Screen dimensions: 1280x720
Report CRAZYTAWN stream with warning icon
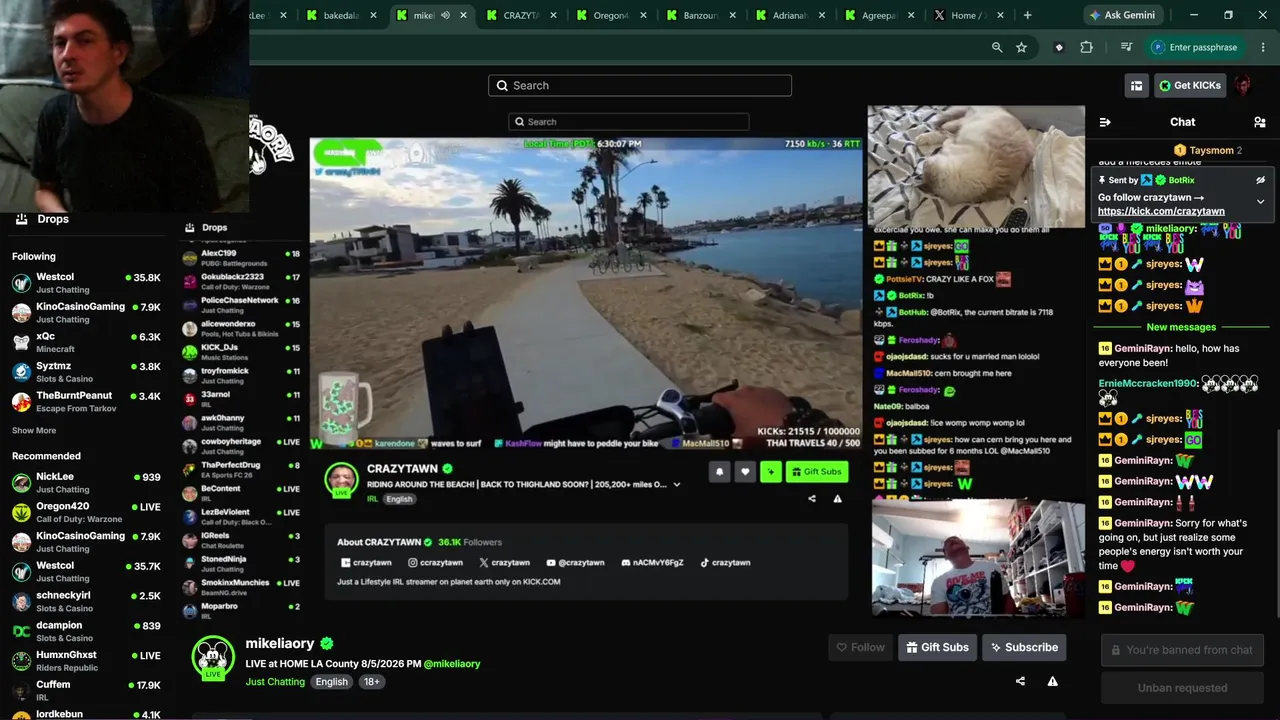[838, 499]
